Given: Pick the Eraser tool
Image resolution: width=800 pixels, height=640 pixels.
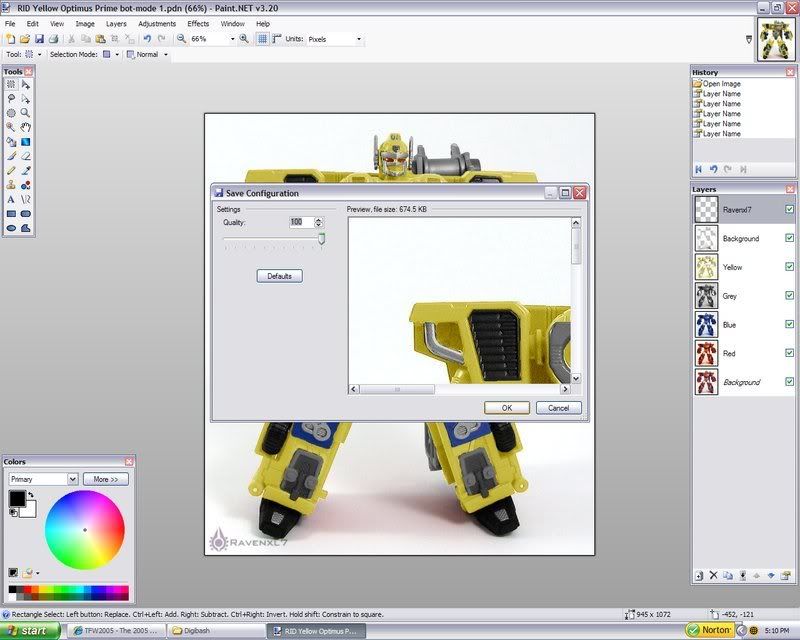Looking at the screenshot, I should (x=26, y=156).
